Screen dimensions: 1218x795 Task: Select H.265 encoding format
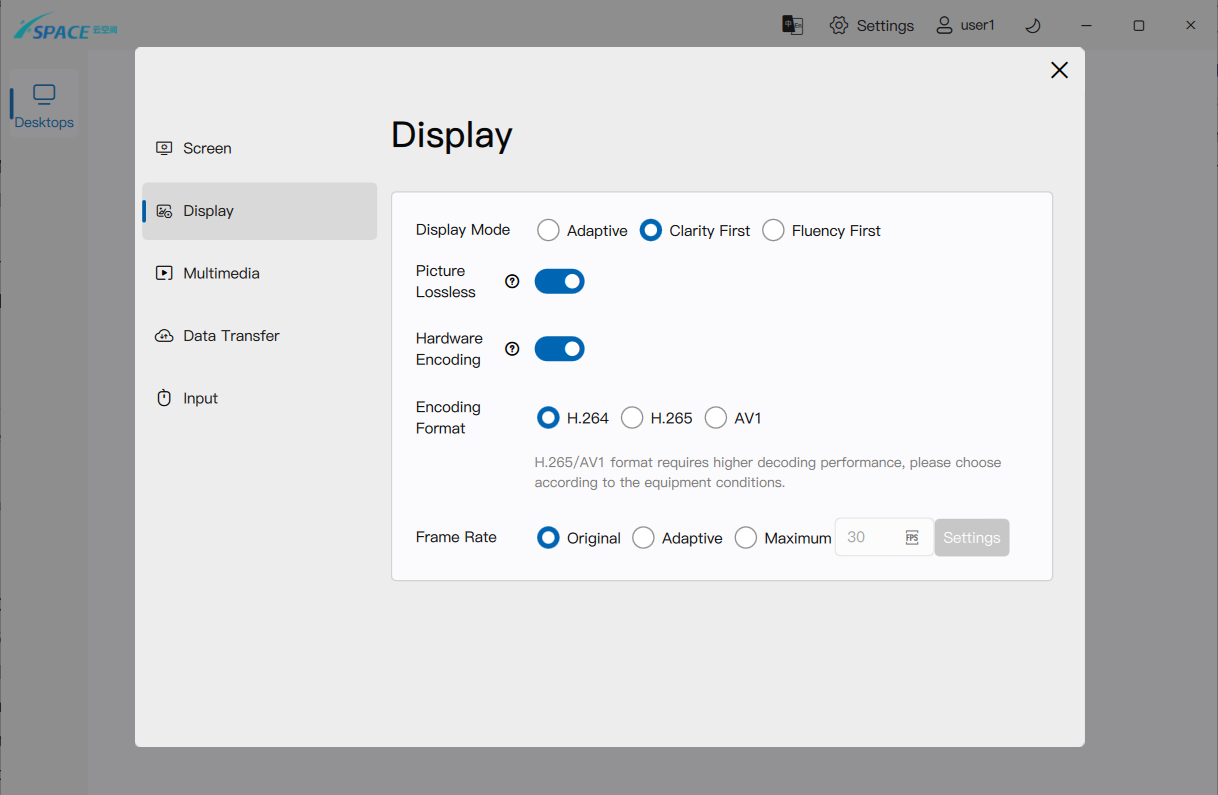[632, 418]
